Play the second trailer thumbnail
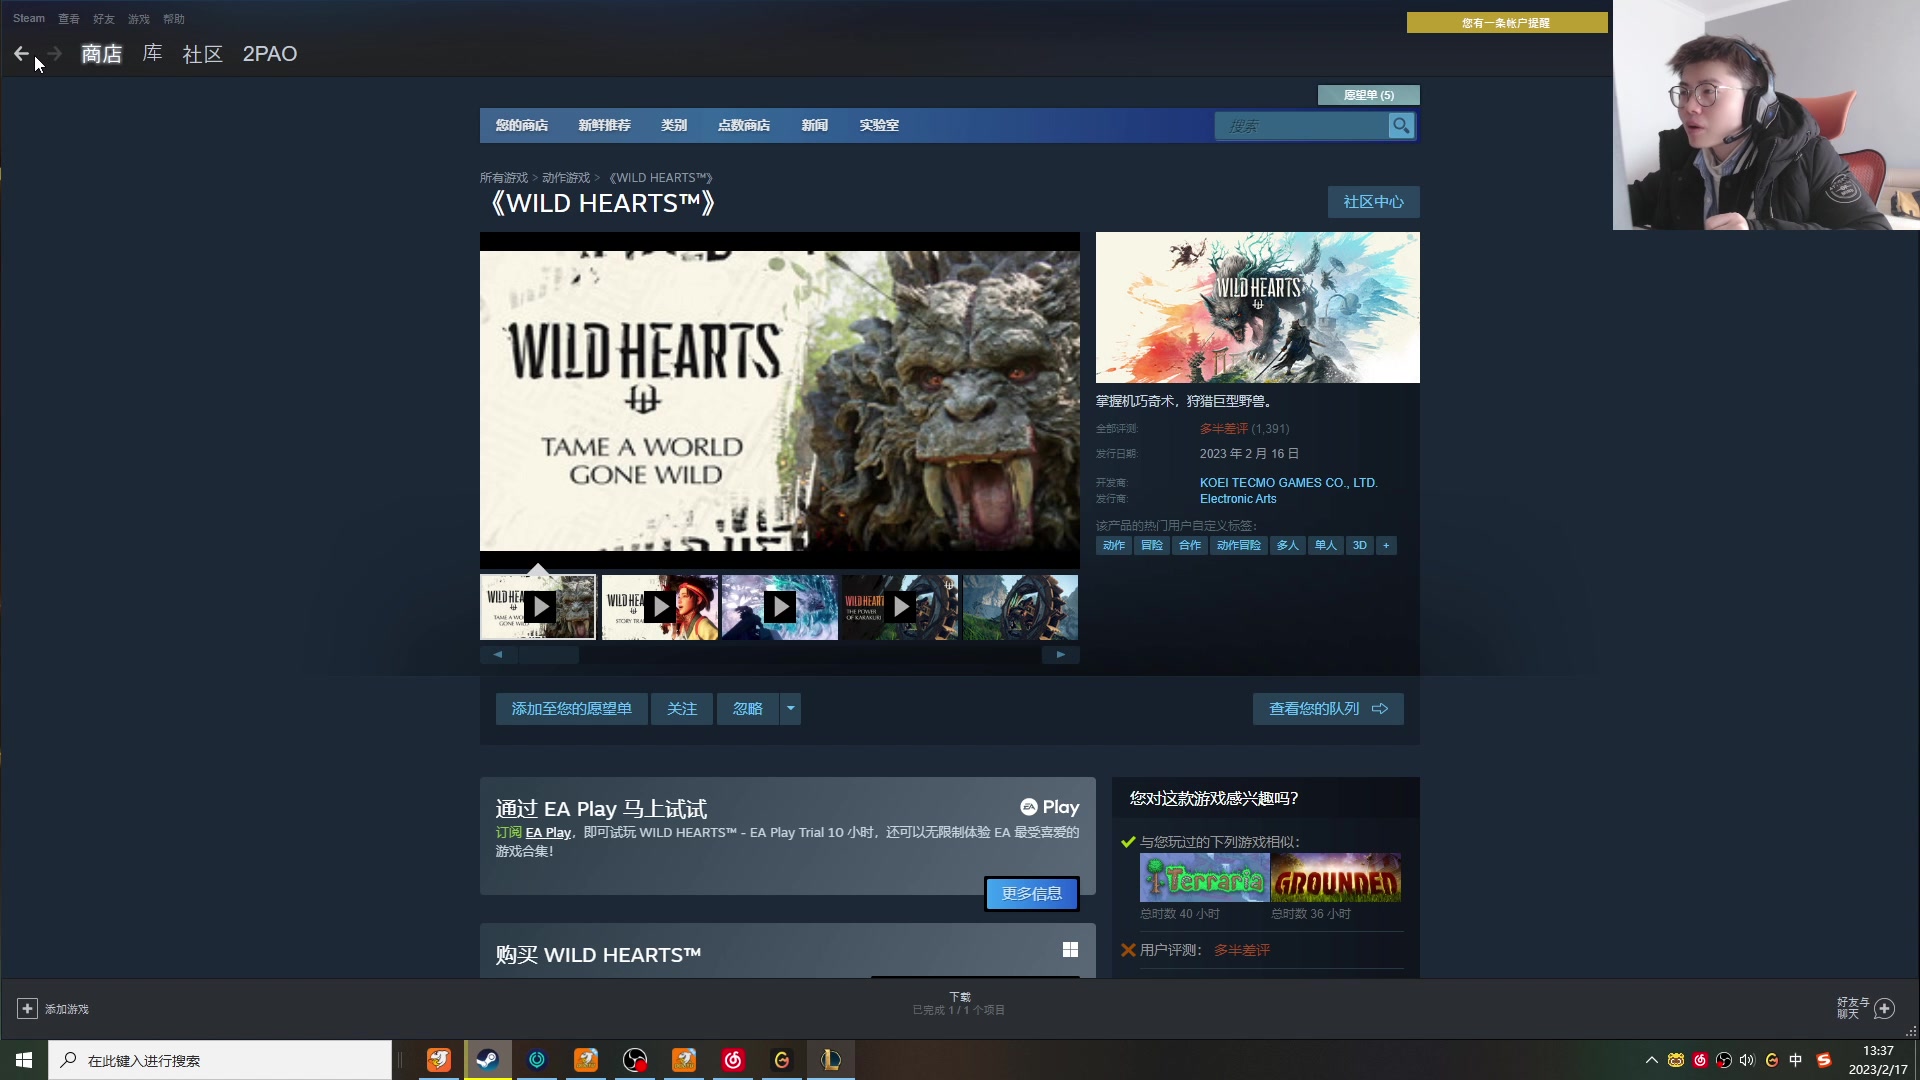Viewport: 1920px width, 1080px height. point(660,607)
